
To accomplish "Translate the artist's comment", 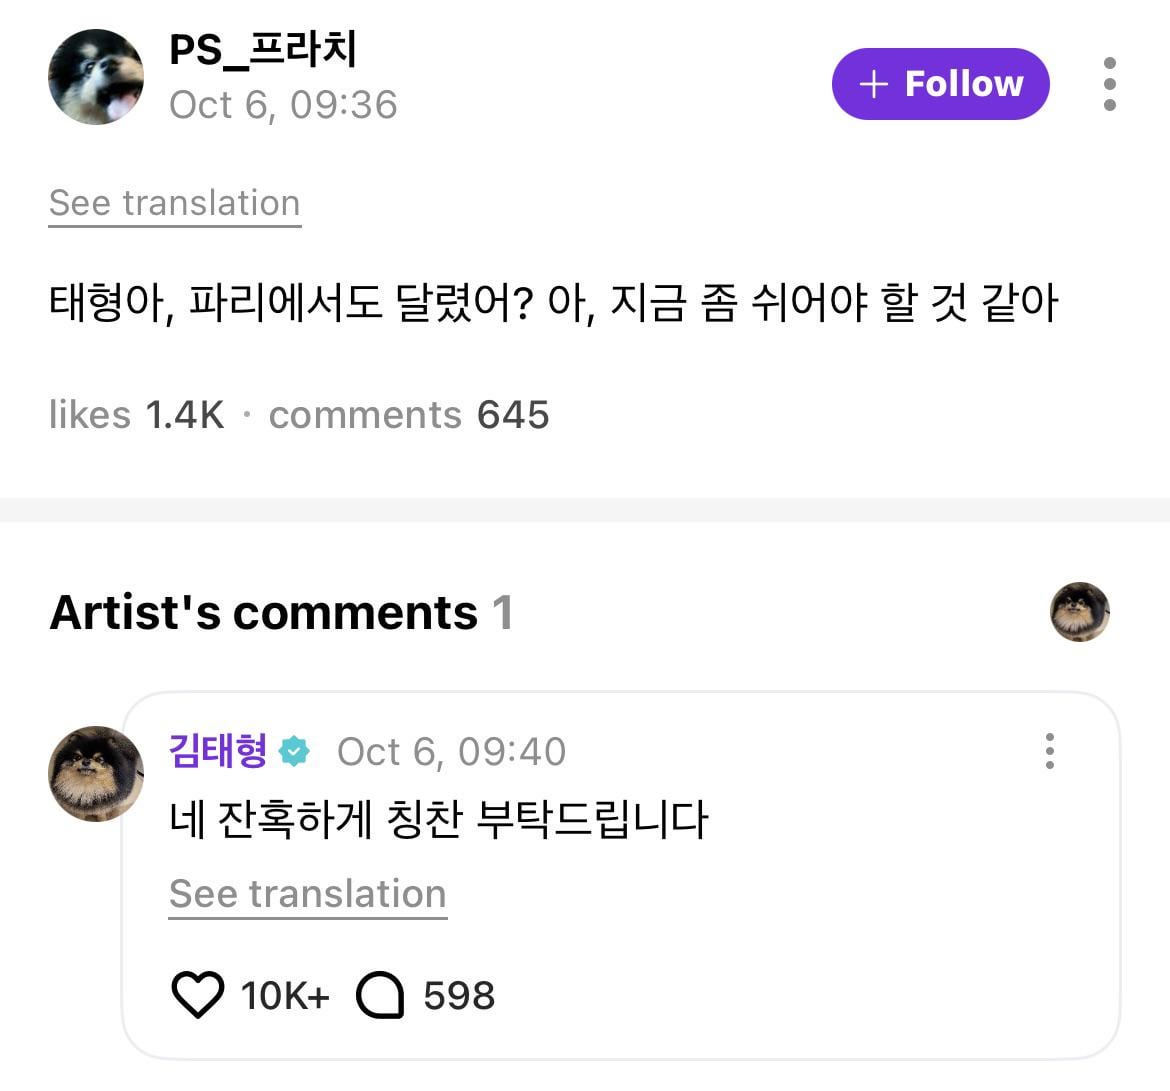I will click(x=307, y=894).
